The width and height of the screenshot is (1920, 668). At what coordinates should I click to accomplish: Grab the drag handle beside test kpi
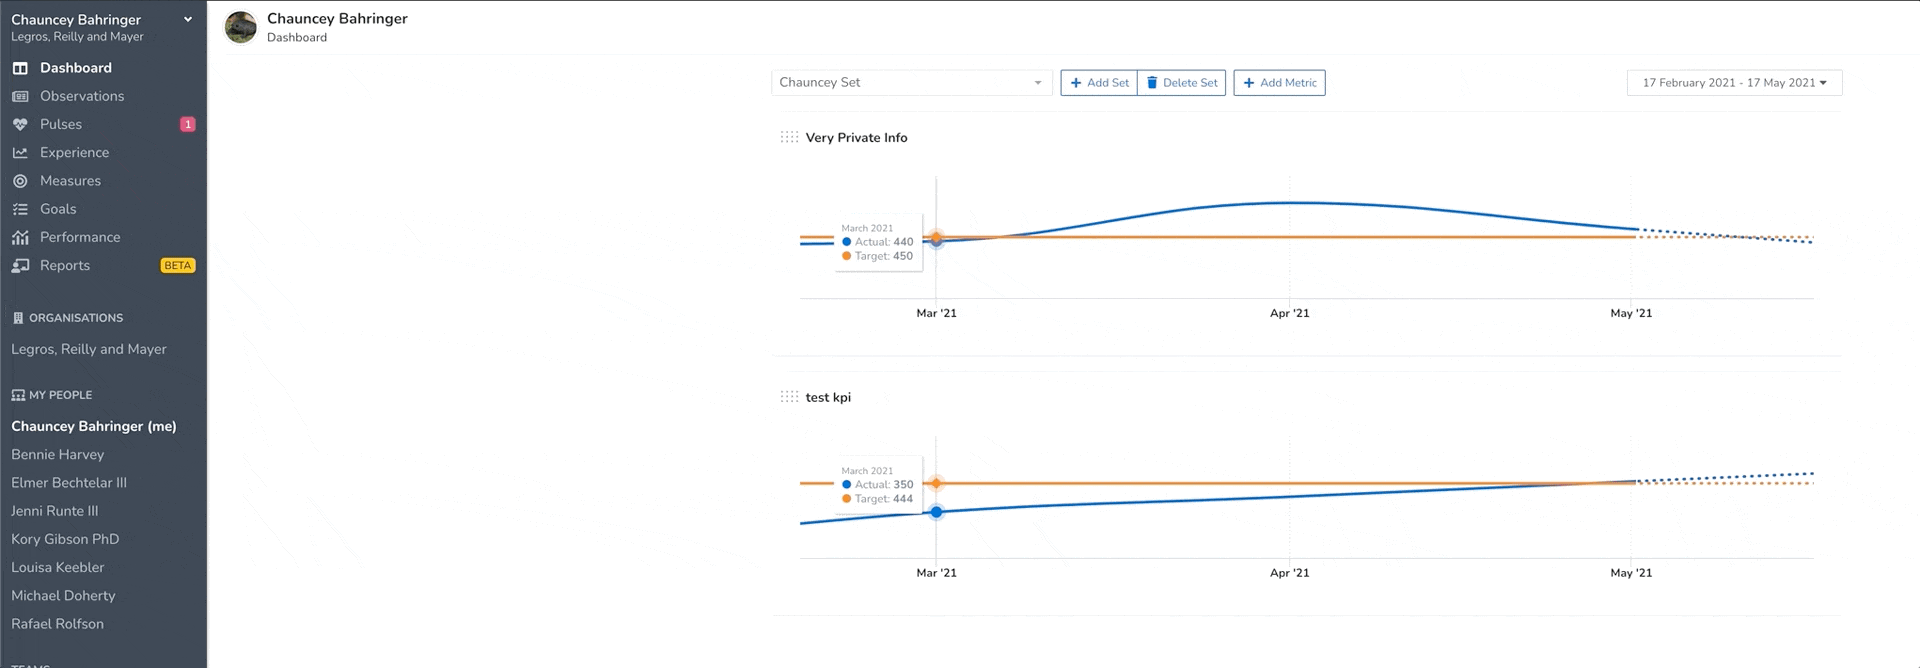click(789, 397)
